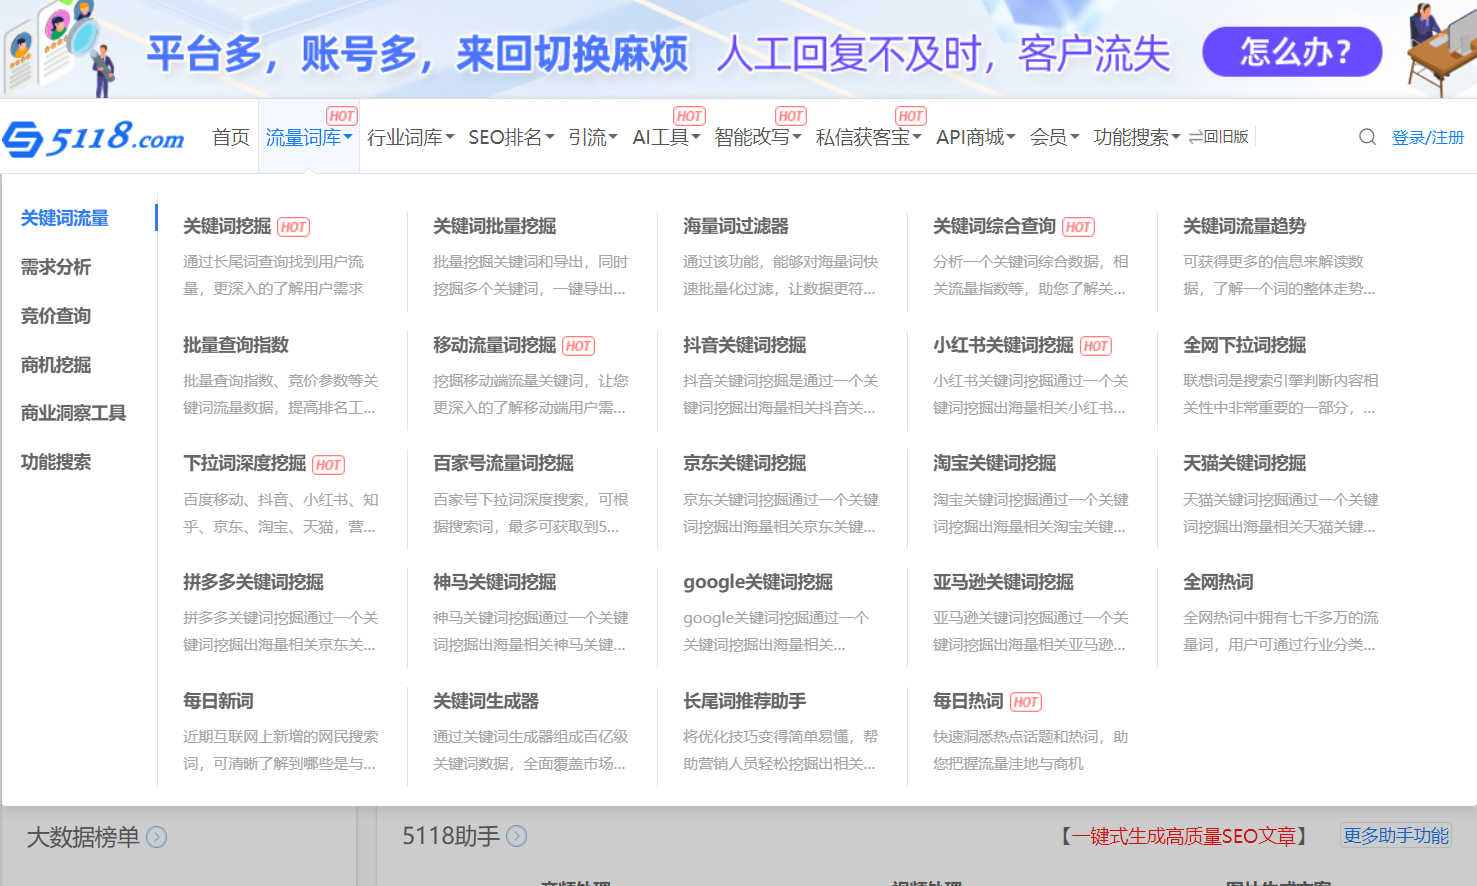Open 关键词生成器 tool
The image size is (1477, 886).
tap(485, 701)
